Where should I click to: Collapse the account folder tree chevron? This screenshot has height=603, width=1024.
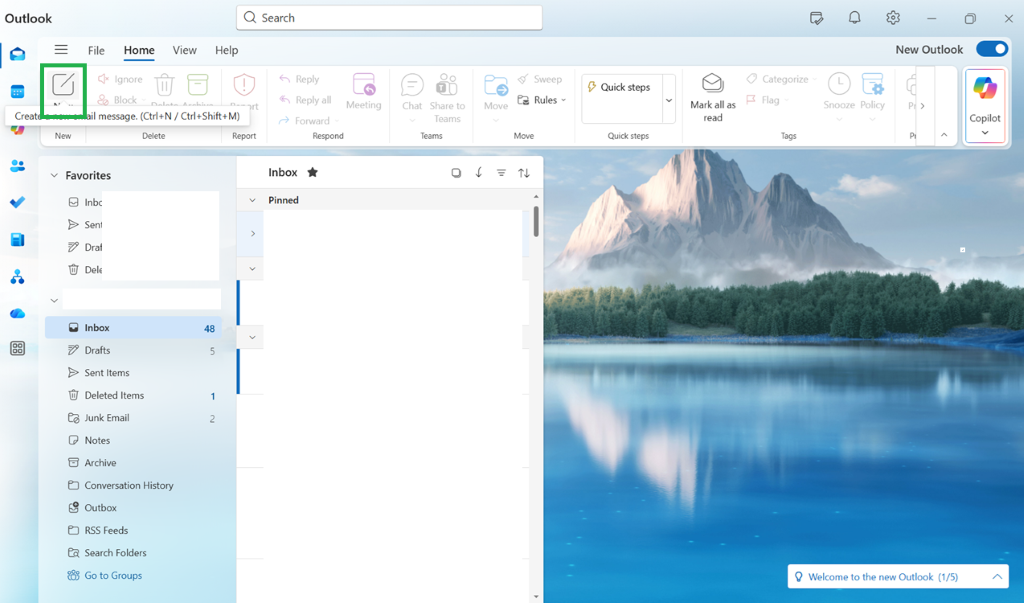pos(54,301)
